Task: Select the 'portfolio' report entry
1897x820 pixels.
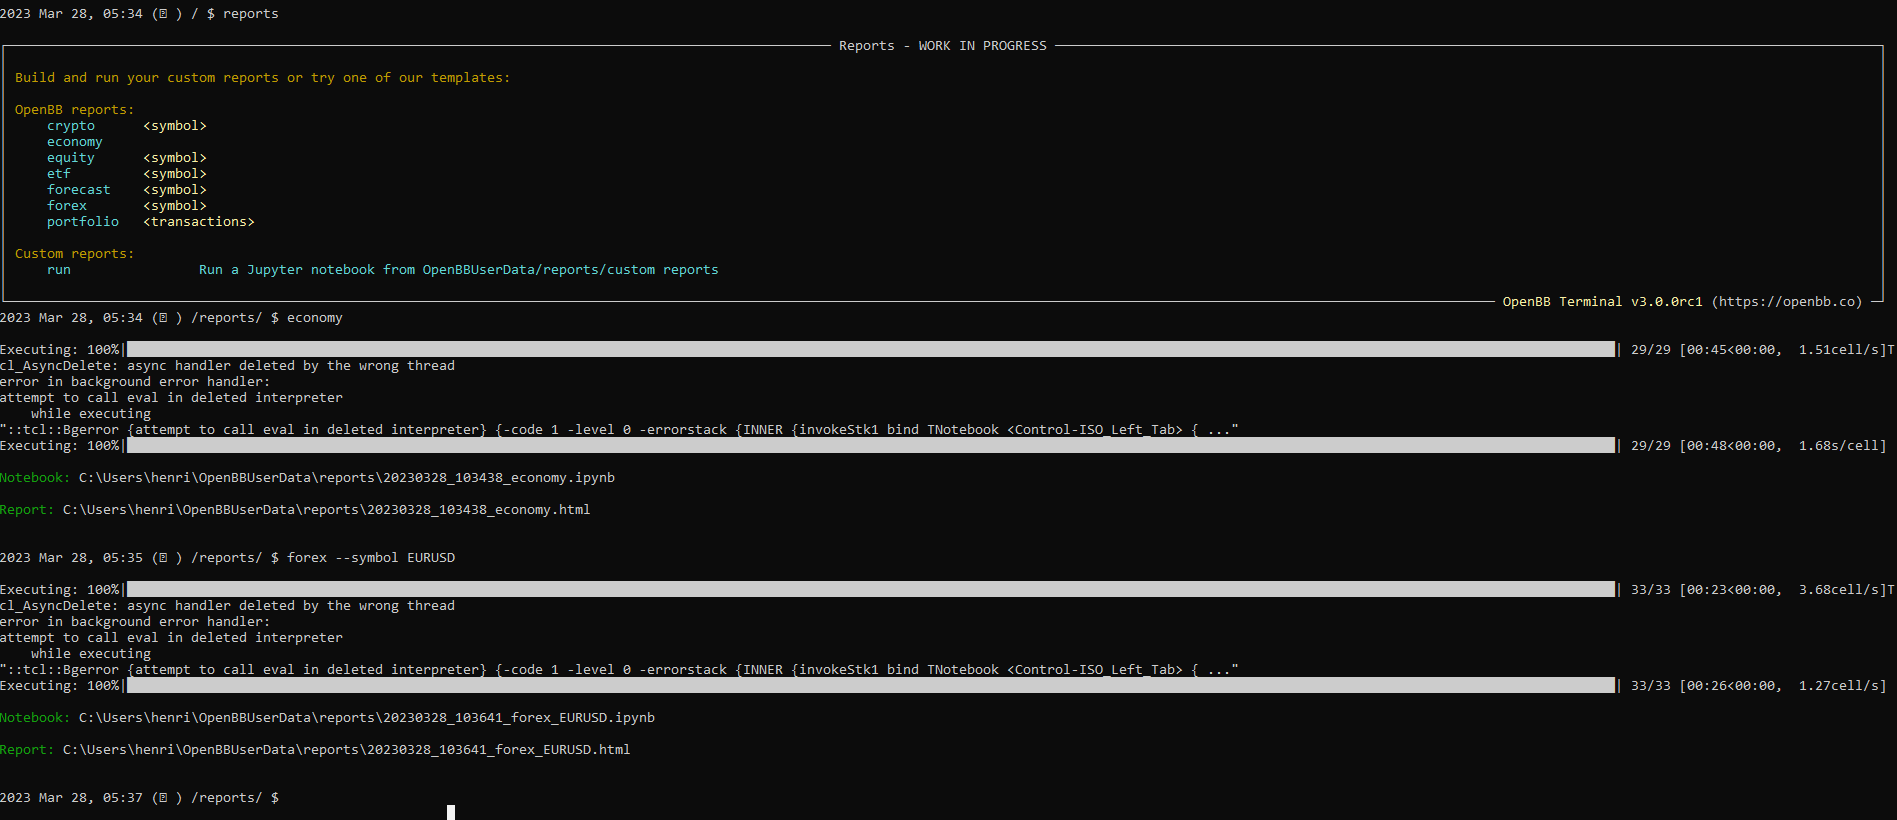Action: coord(83,222)
